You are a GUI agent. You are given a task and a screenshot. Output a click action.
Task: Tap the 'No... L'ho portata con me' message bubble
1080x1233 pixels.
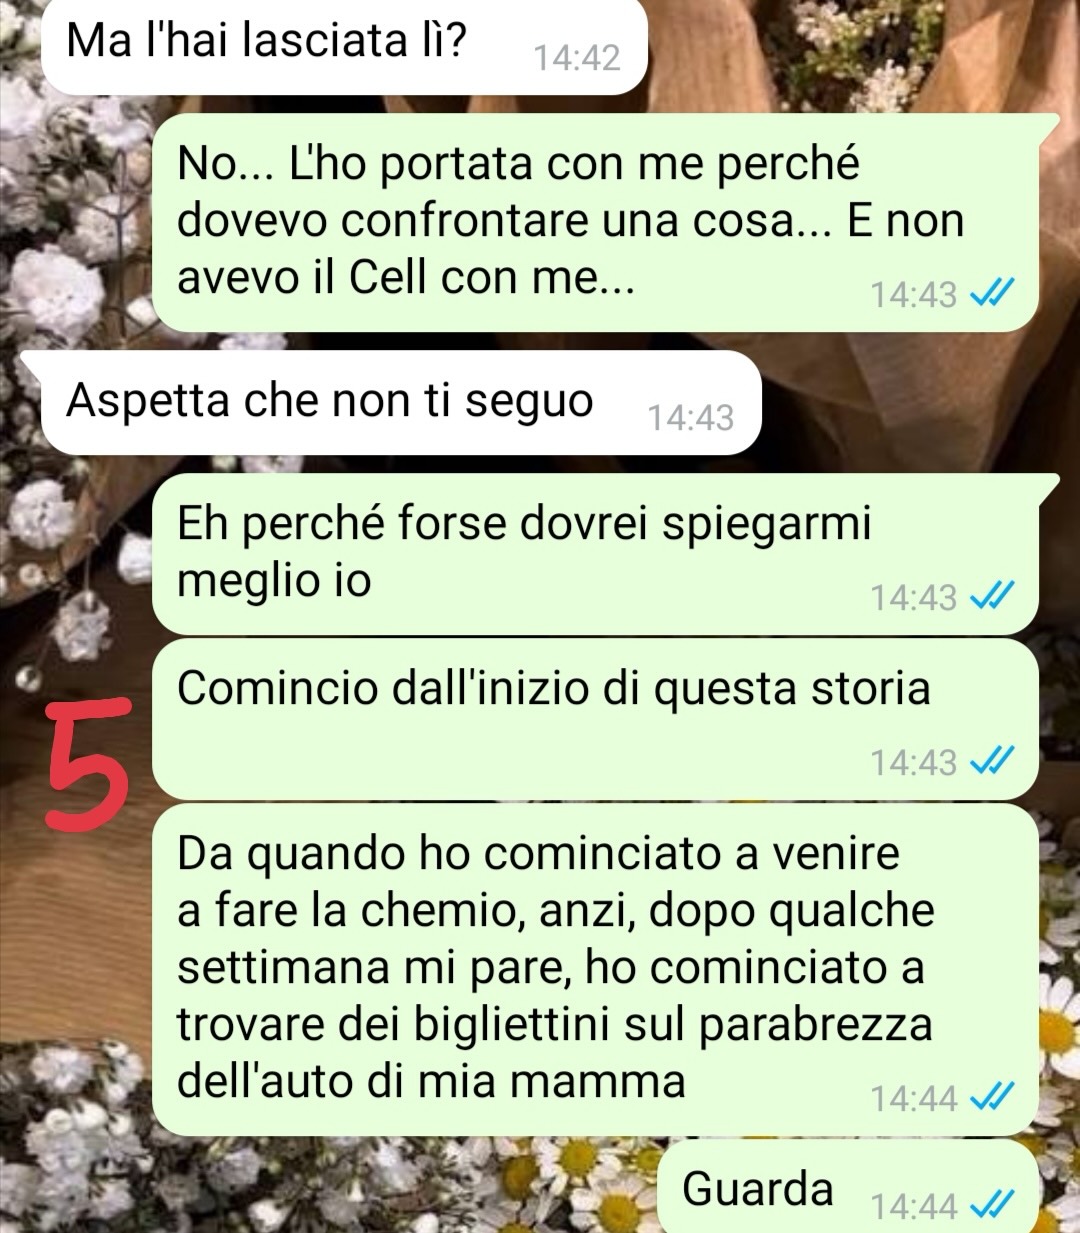[596, 222]
